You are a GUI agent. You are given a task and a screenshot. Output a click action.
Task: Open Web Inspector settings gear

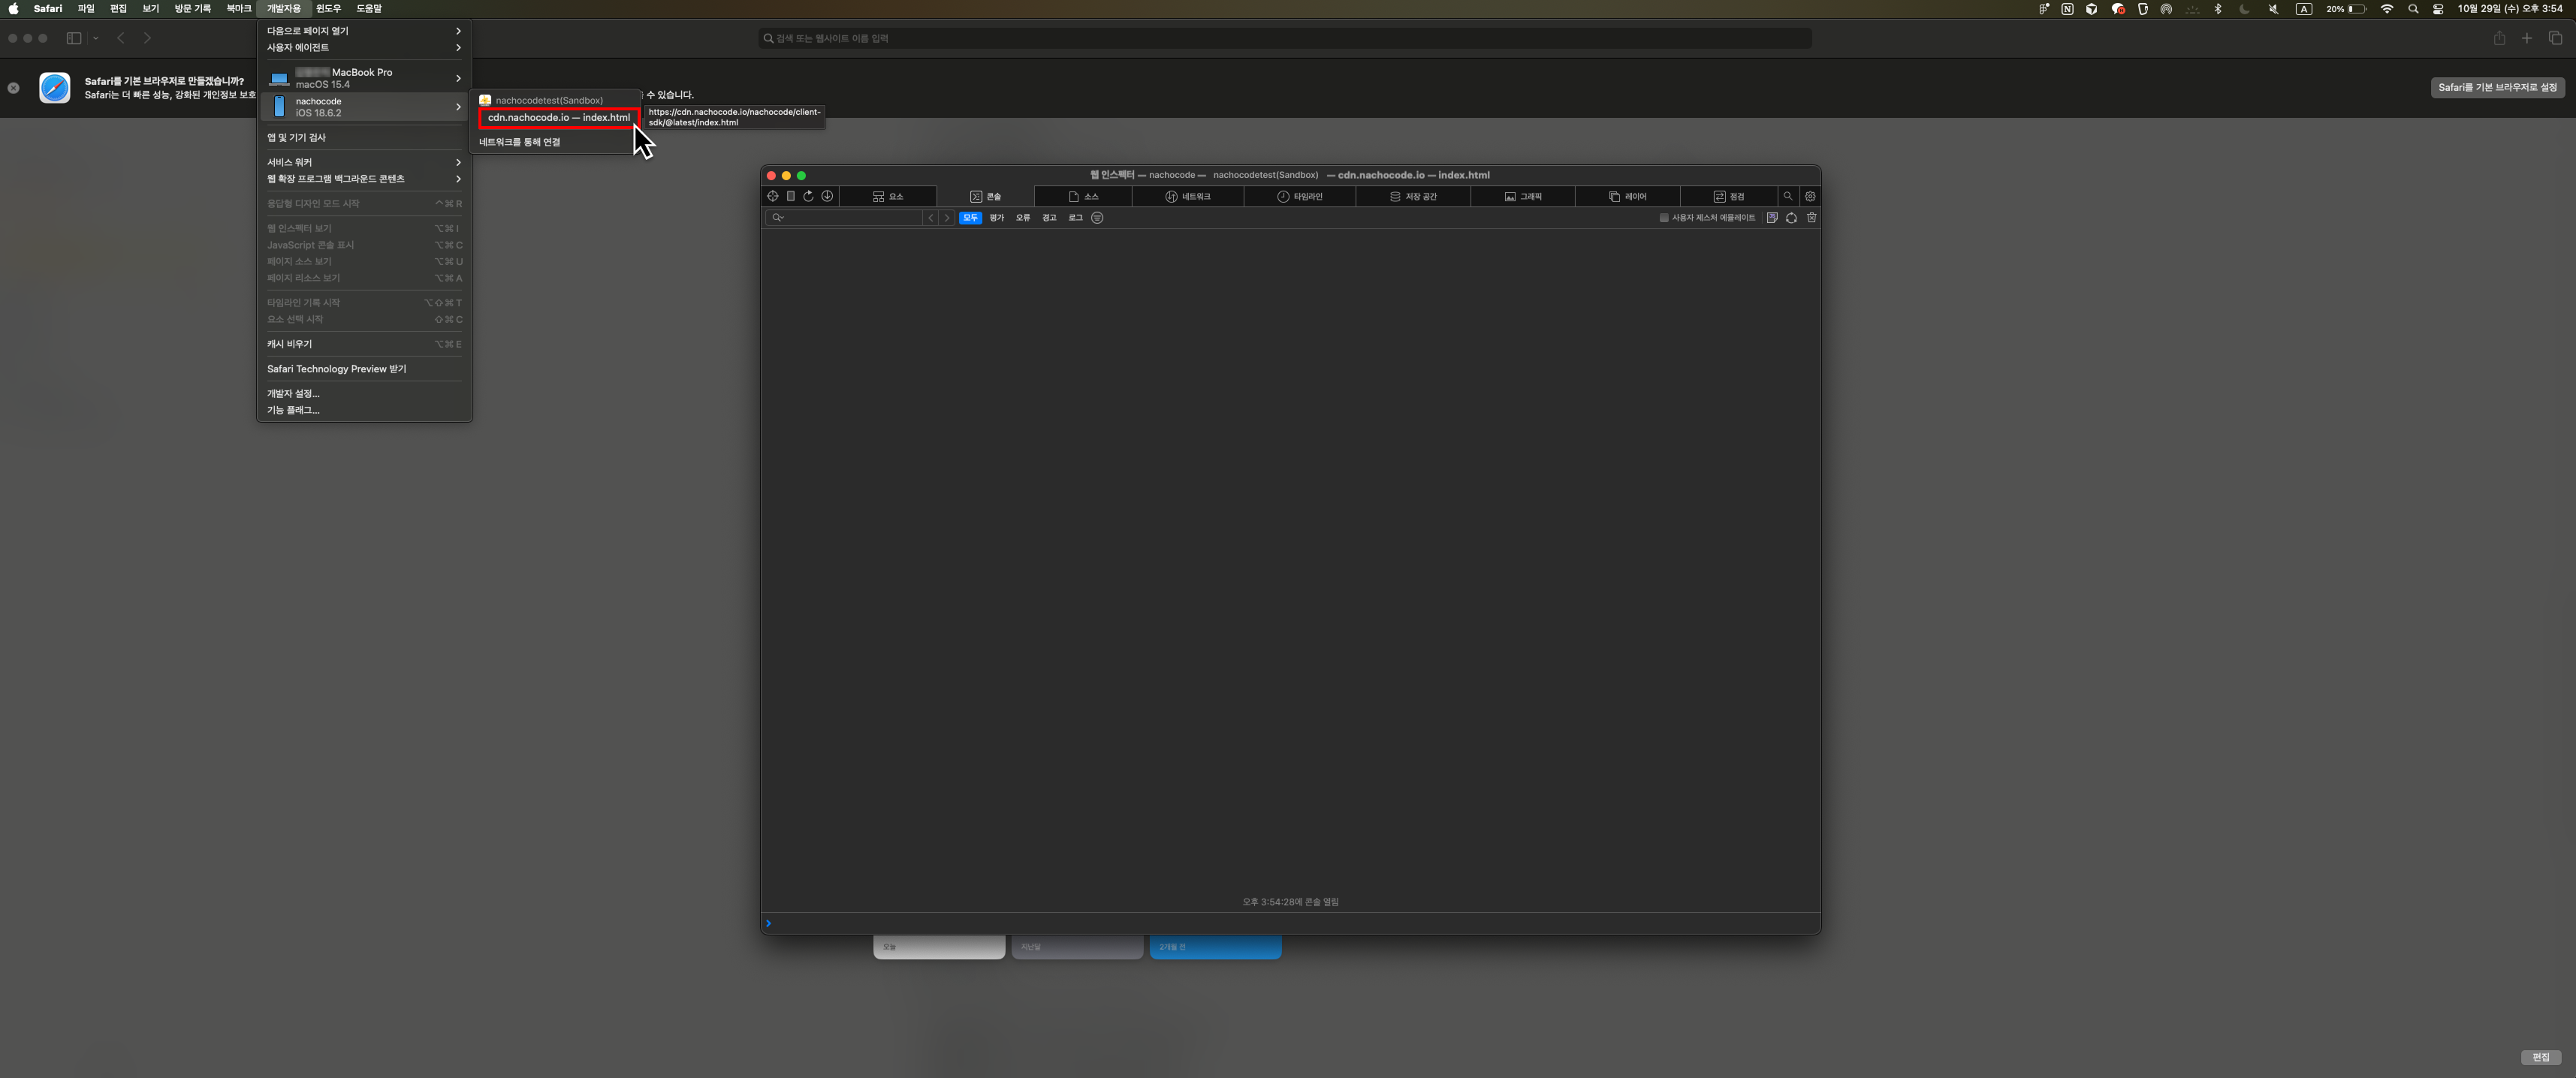coord(1810,196)
